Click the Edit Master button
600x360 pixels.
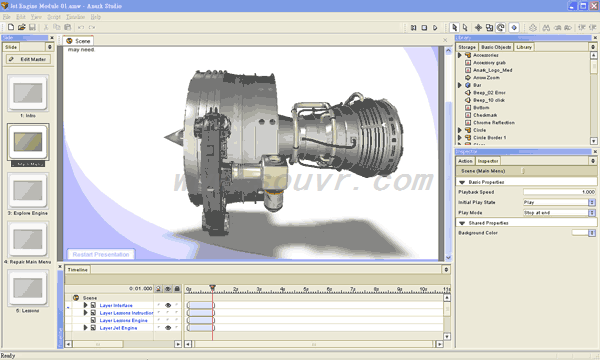click(x=28, y=59)
